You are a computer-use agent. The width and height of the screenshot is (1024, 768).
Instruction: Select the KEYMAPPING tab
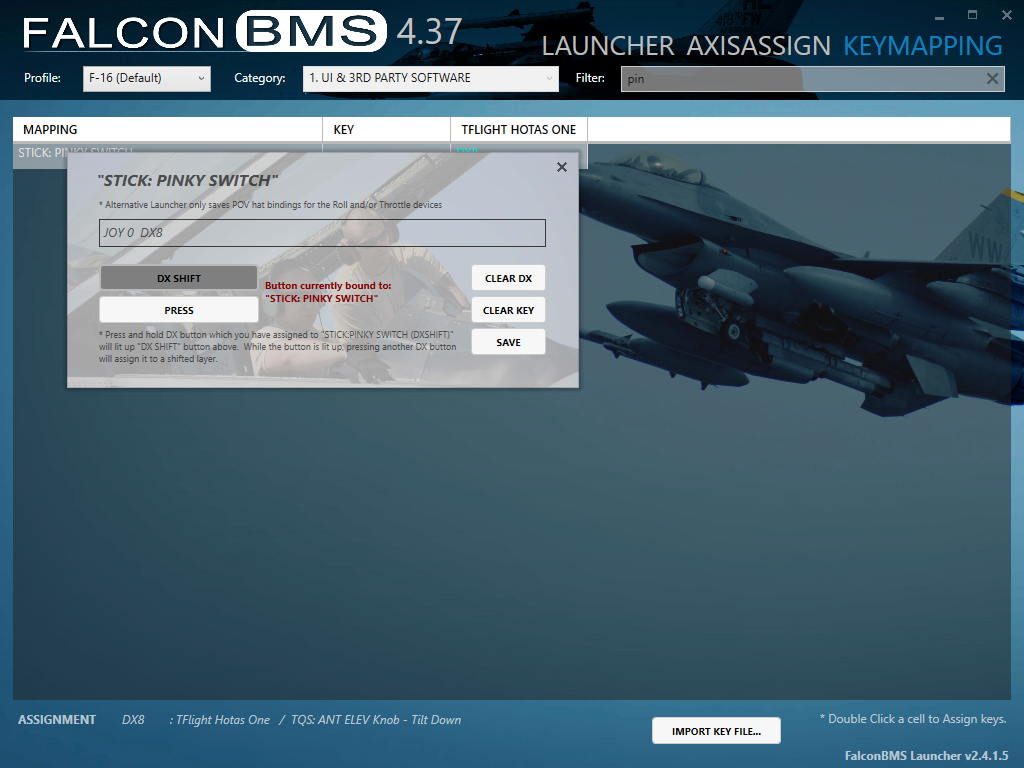[923, 46]
